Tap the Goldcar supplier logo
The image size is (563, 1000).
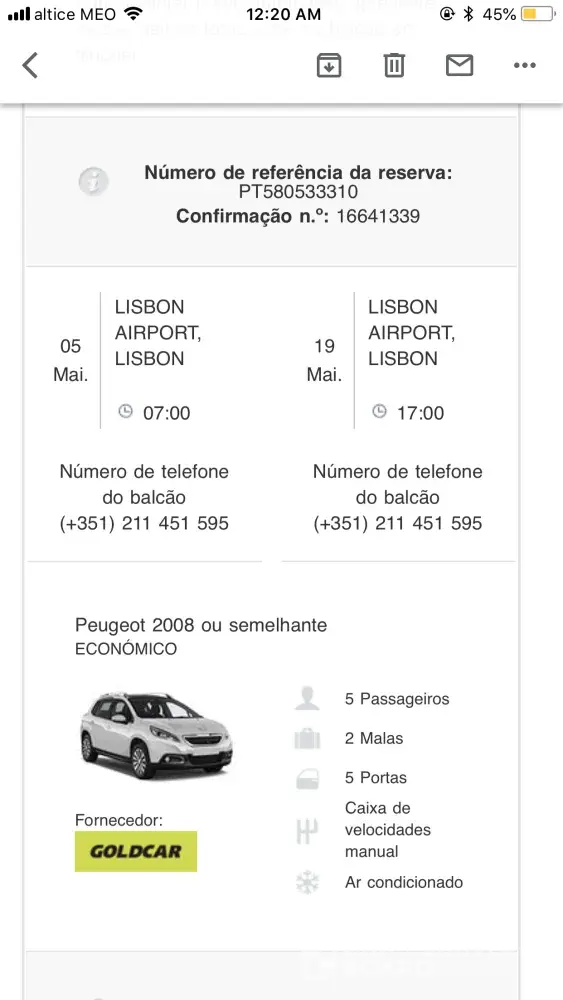point(136,851)
